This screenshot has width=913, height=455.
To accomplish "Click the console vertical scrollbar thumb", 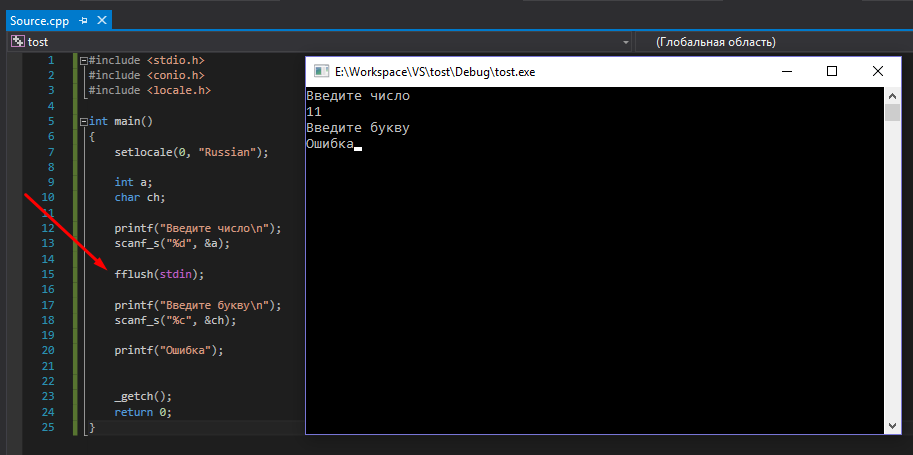I will [x=892, y=112].
